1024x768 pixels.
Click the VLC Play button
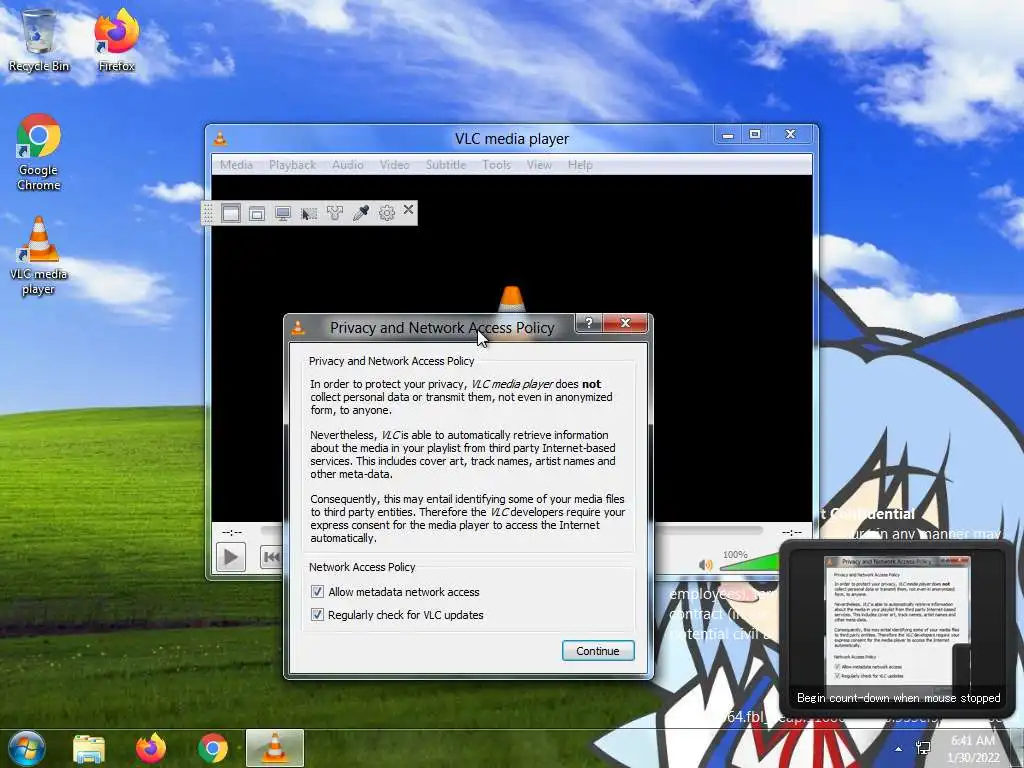[231, 557]
